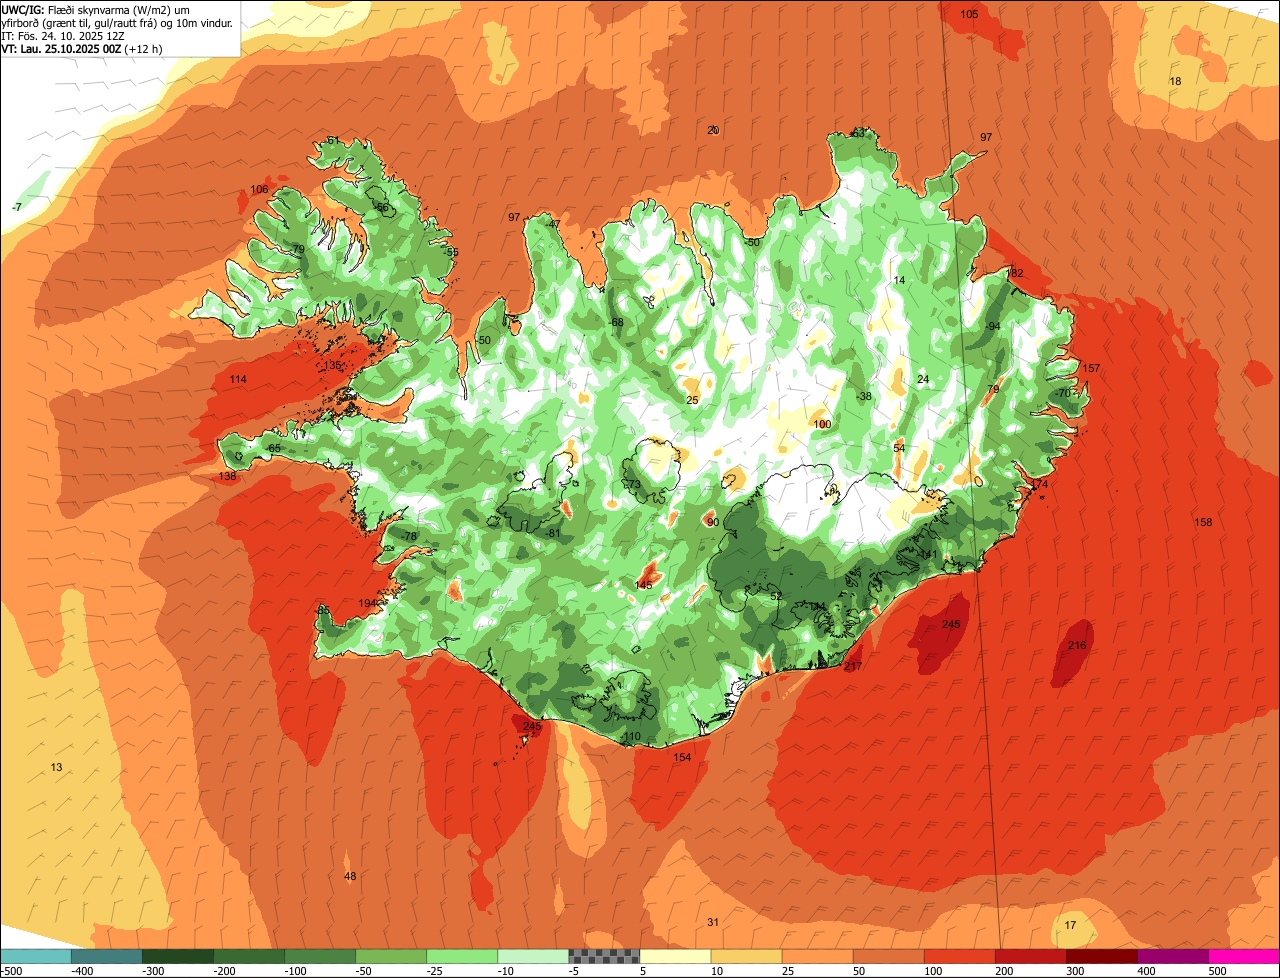Image resolution: width=1280 pixels, height=978 pixels.
Task: Select the "157" value off the east coast
Action: [x=1091, y=369]
